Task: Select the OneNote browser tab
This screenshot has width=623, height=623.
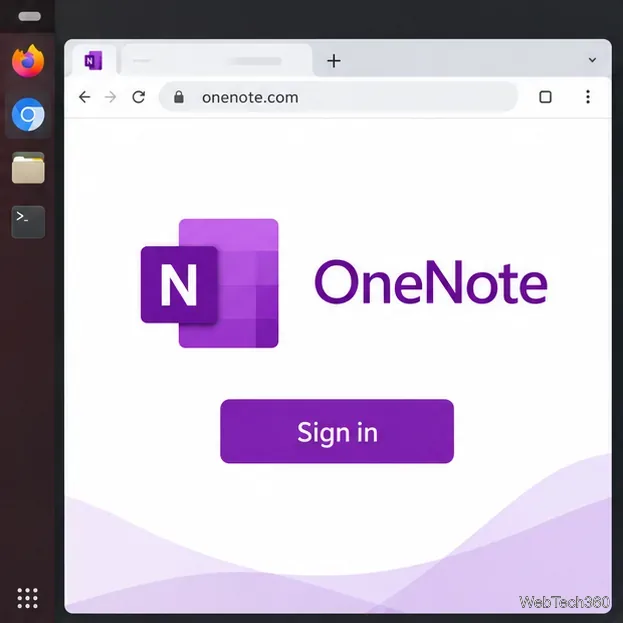Action: 94,61
